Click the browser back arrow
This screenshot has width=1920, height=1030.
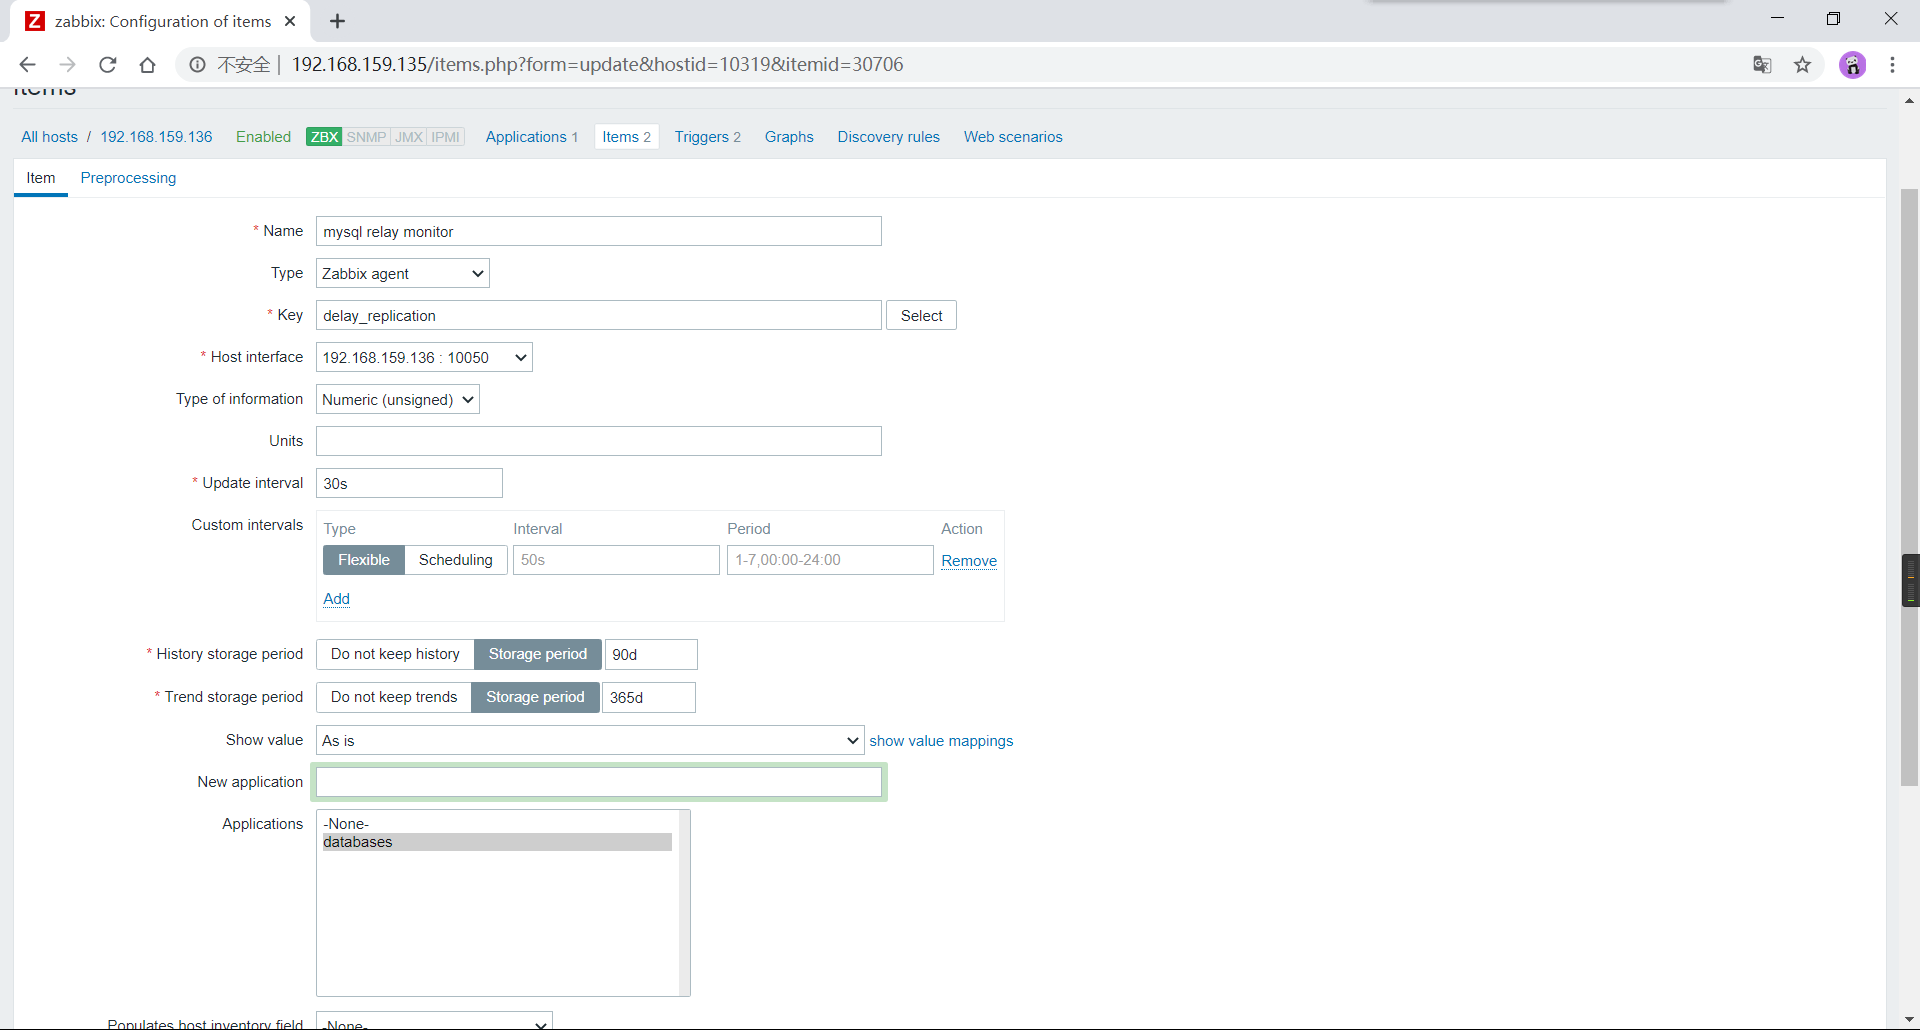click(27, 65)
